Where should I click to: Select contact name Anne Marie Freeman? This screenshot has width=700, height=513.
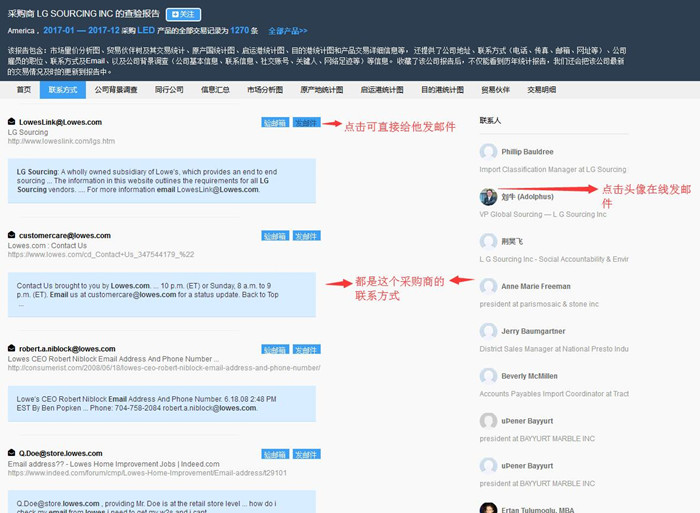[536, 286]
